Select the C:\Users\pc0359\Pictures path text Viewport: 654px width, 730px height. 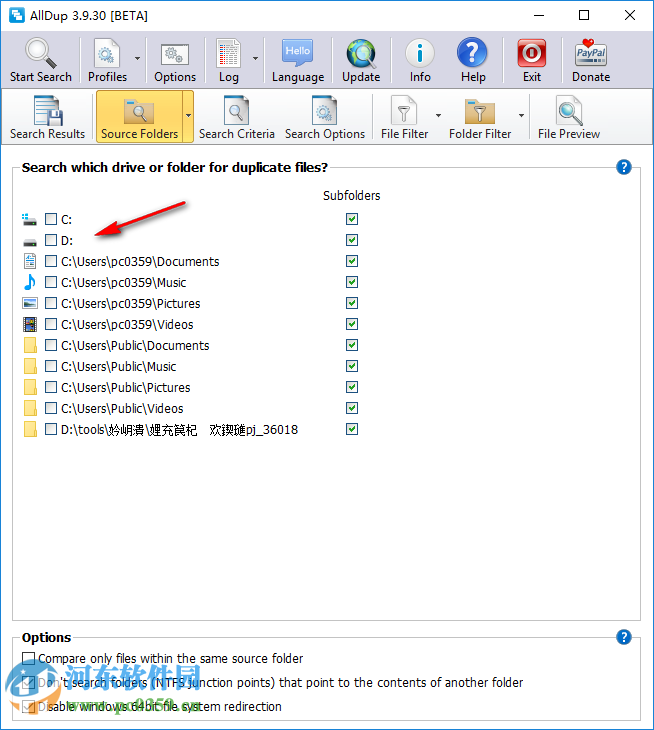(130, 303)
